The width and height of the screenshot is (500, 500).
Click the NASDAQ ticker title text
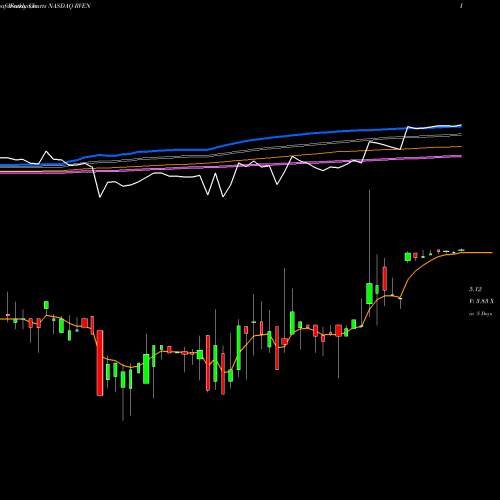pyautogui.click(x=70, y=6)
